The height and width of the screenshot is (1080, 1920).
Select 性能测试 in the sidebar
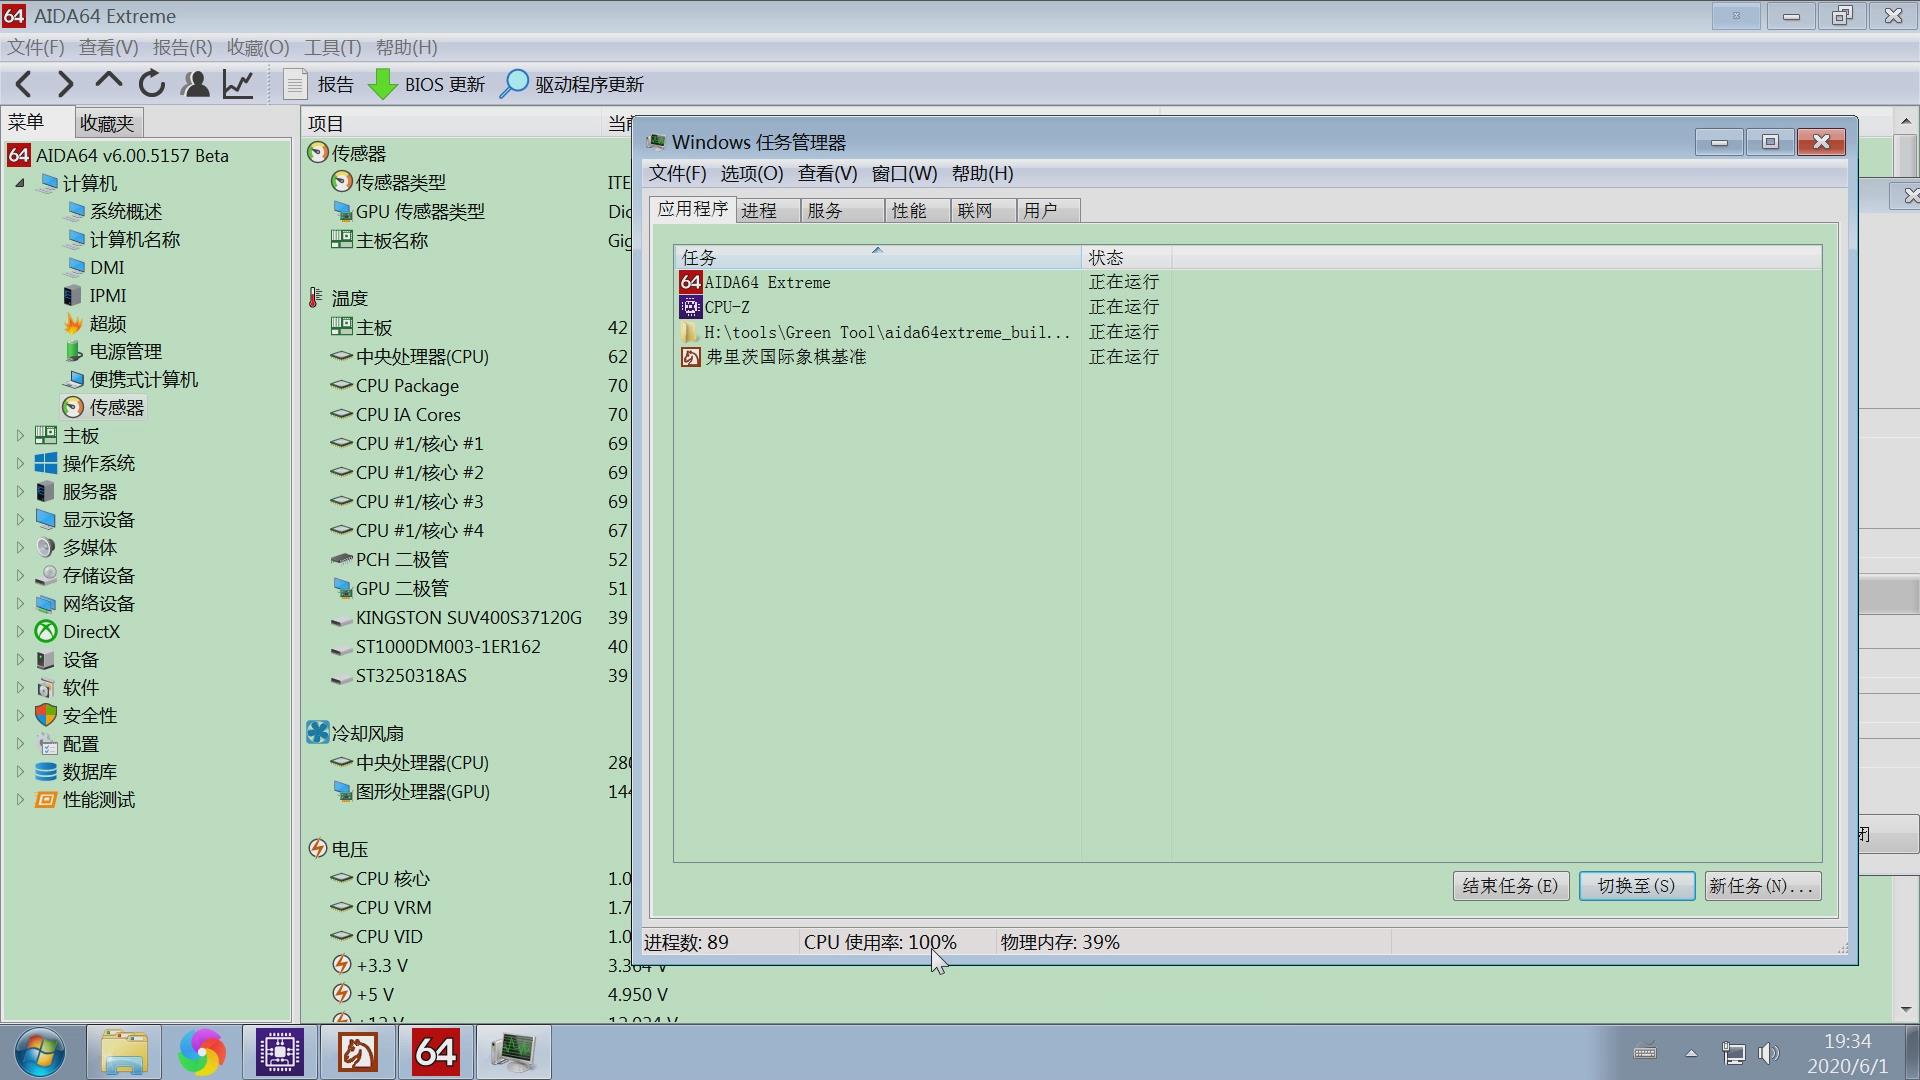(x=99, y=799)
